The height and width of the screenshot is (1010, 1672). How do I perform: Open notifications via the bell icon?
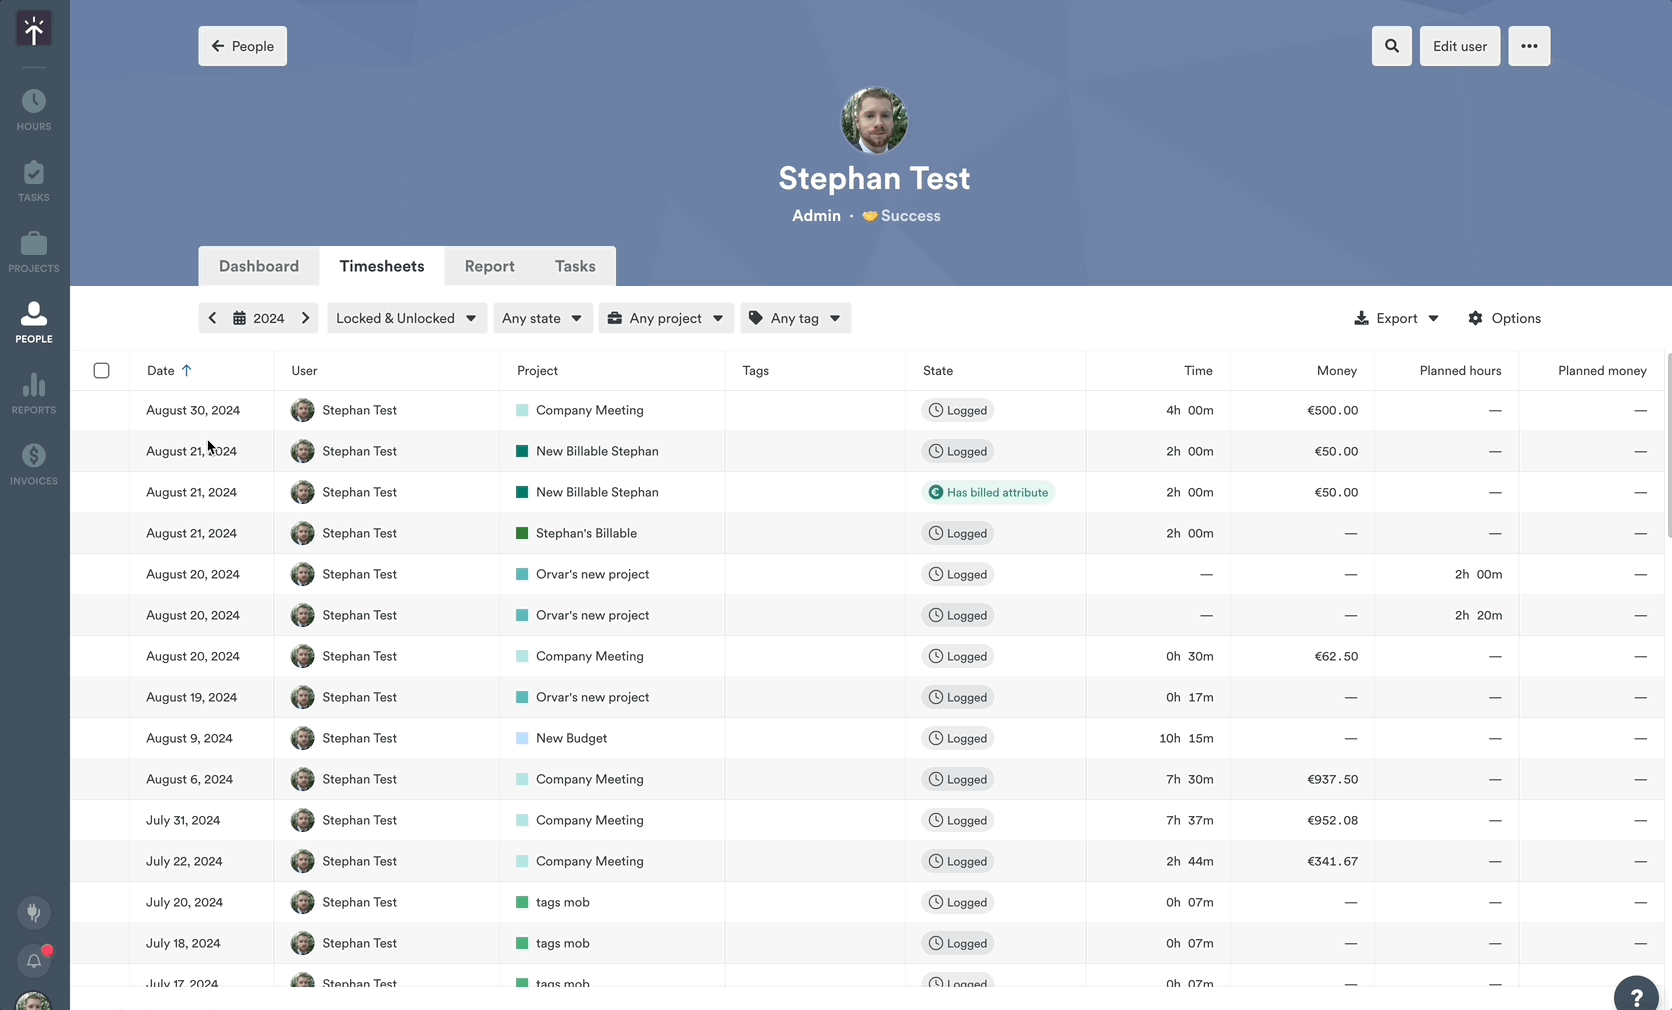[33, 961]
